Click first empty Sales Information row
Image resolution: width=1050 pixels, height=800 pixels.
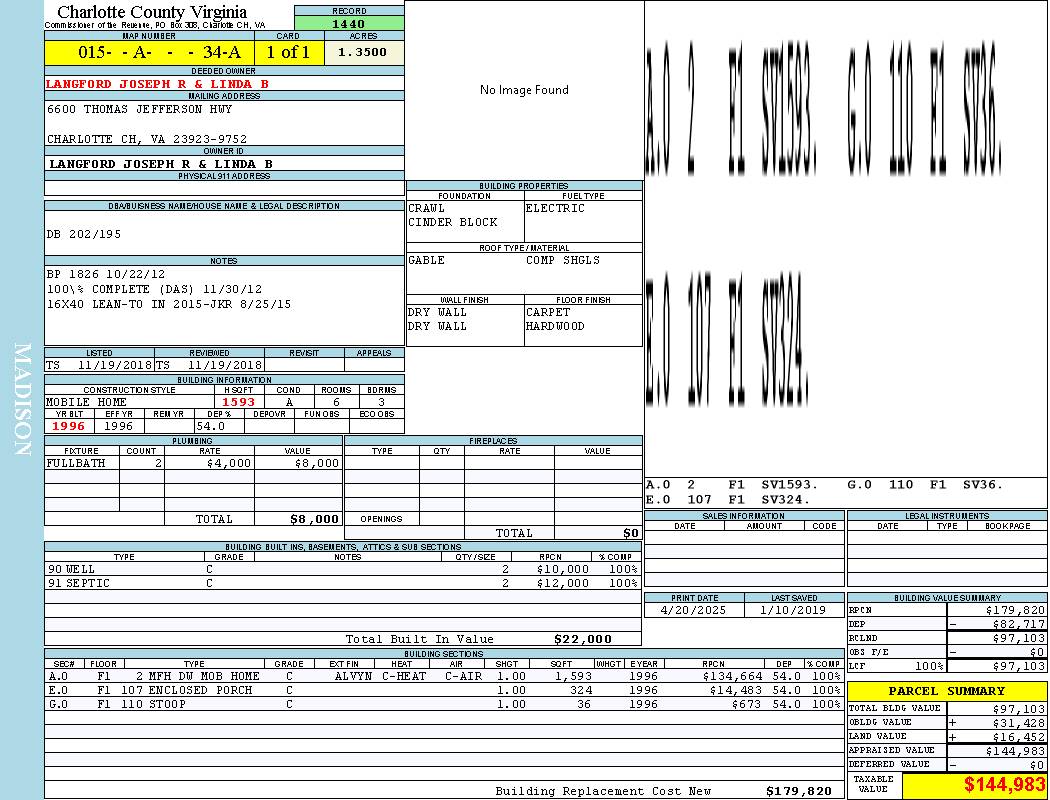pyautogui.click(x=745, y=538)
